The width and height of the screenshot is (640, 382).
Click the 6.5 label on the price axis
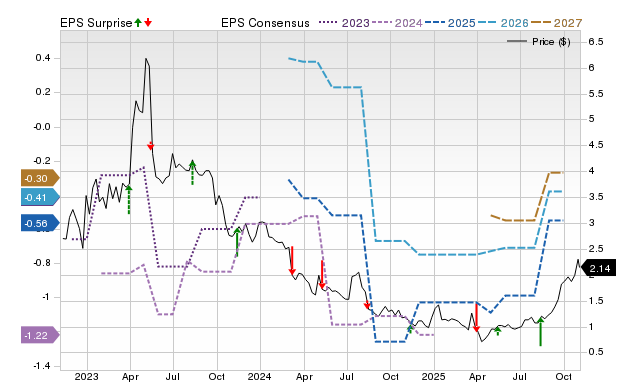596,42
